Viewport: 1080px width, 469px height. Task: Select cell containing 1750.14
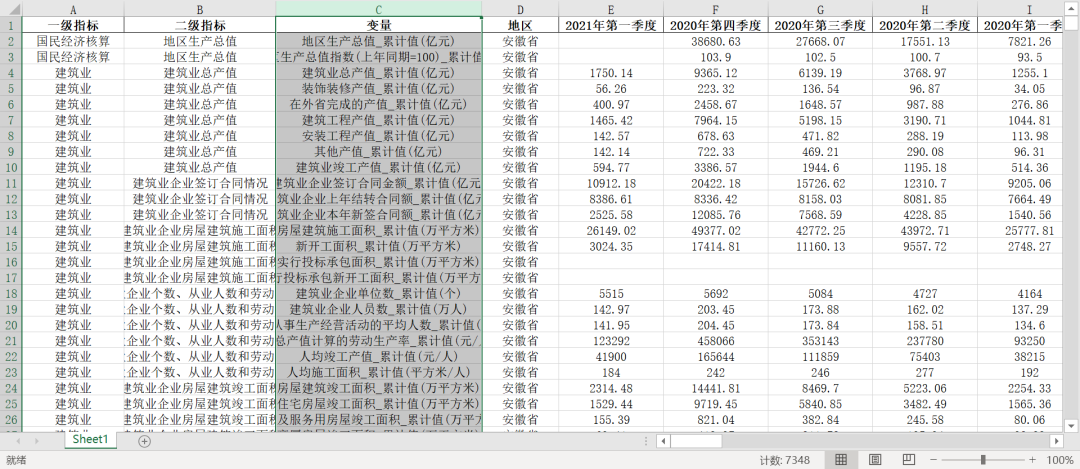coord(612,73)
